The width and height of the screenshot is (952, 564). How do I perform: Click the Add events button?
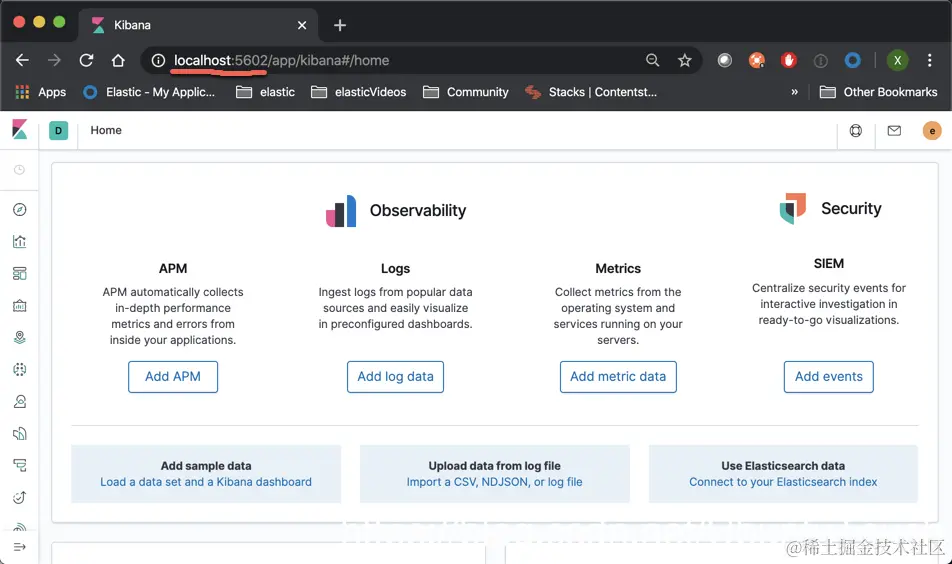829,376
